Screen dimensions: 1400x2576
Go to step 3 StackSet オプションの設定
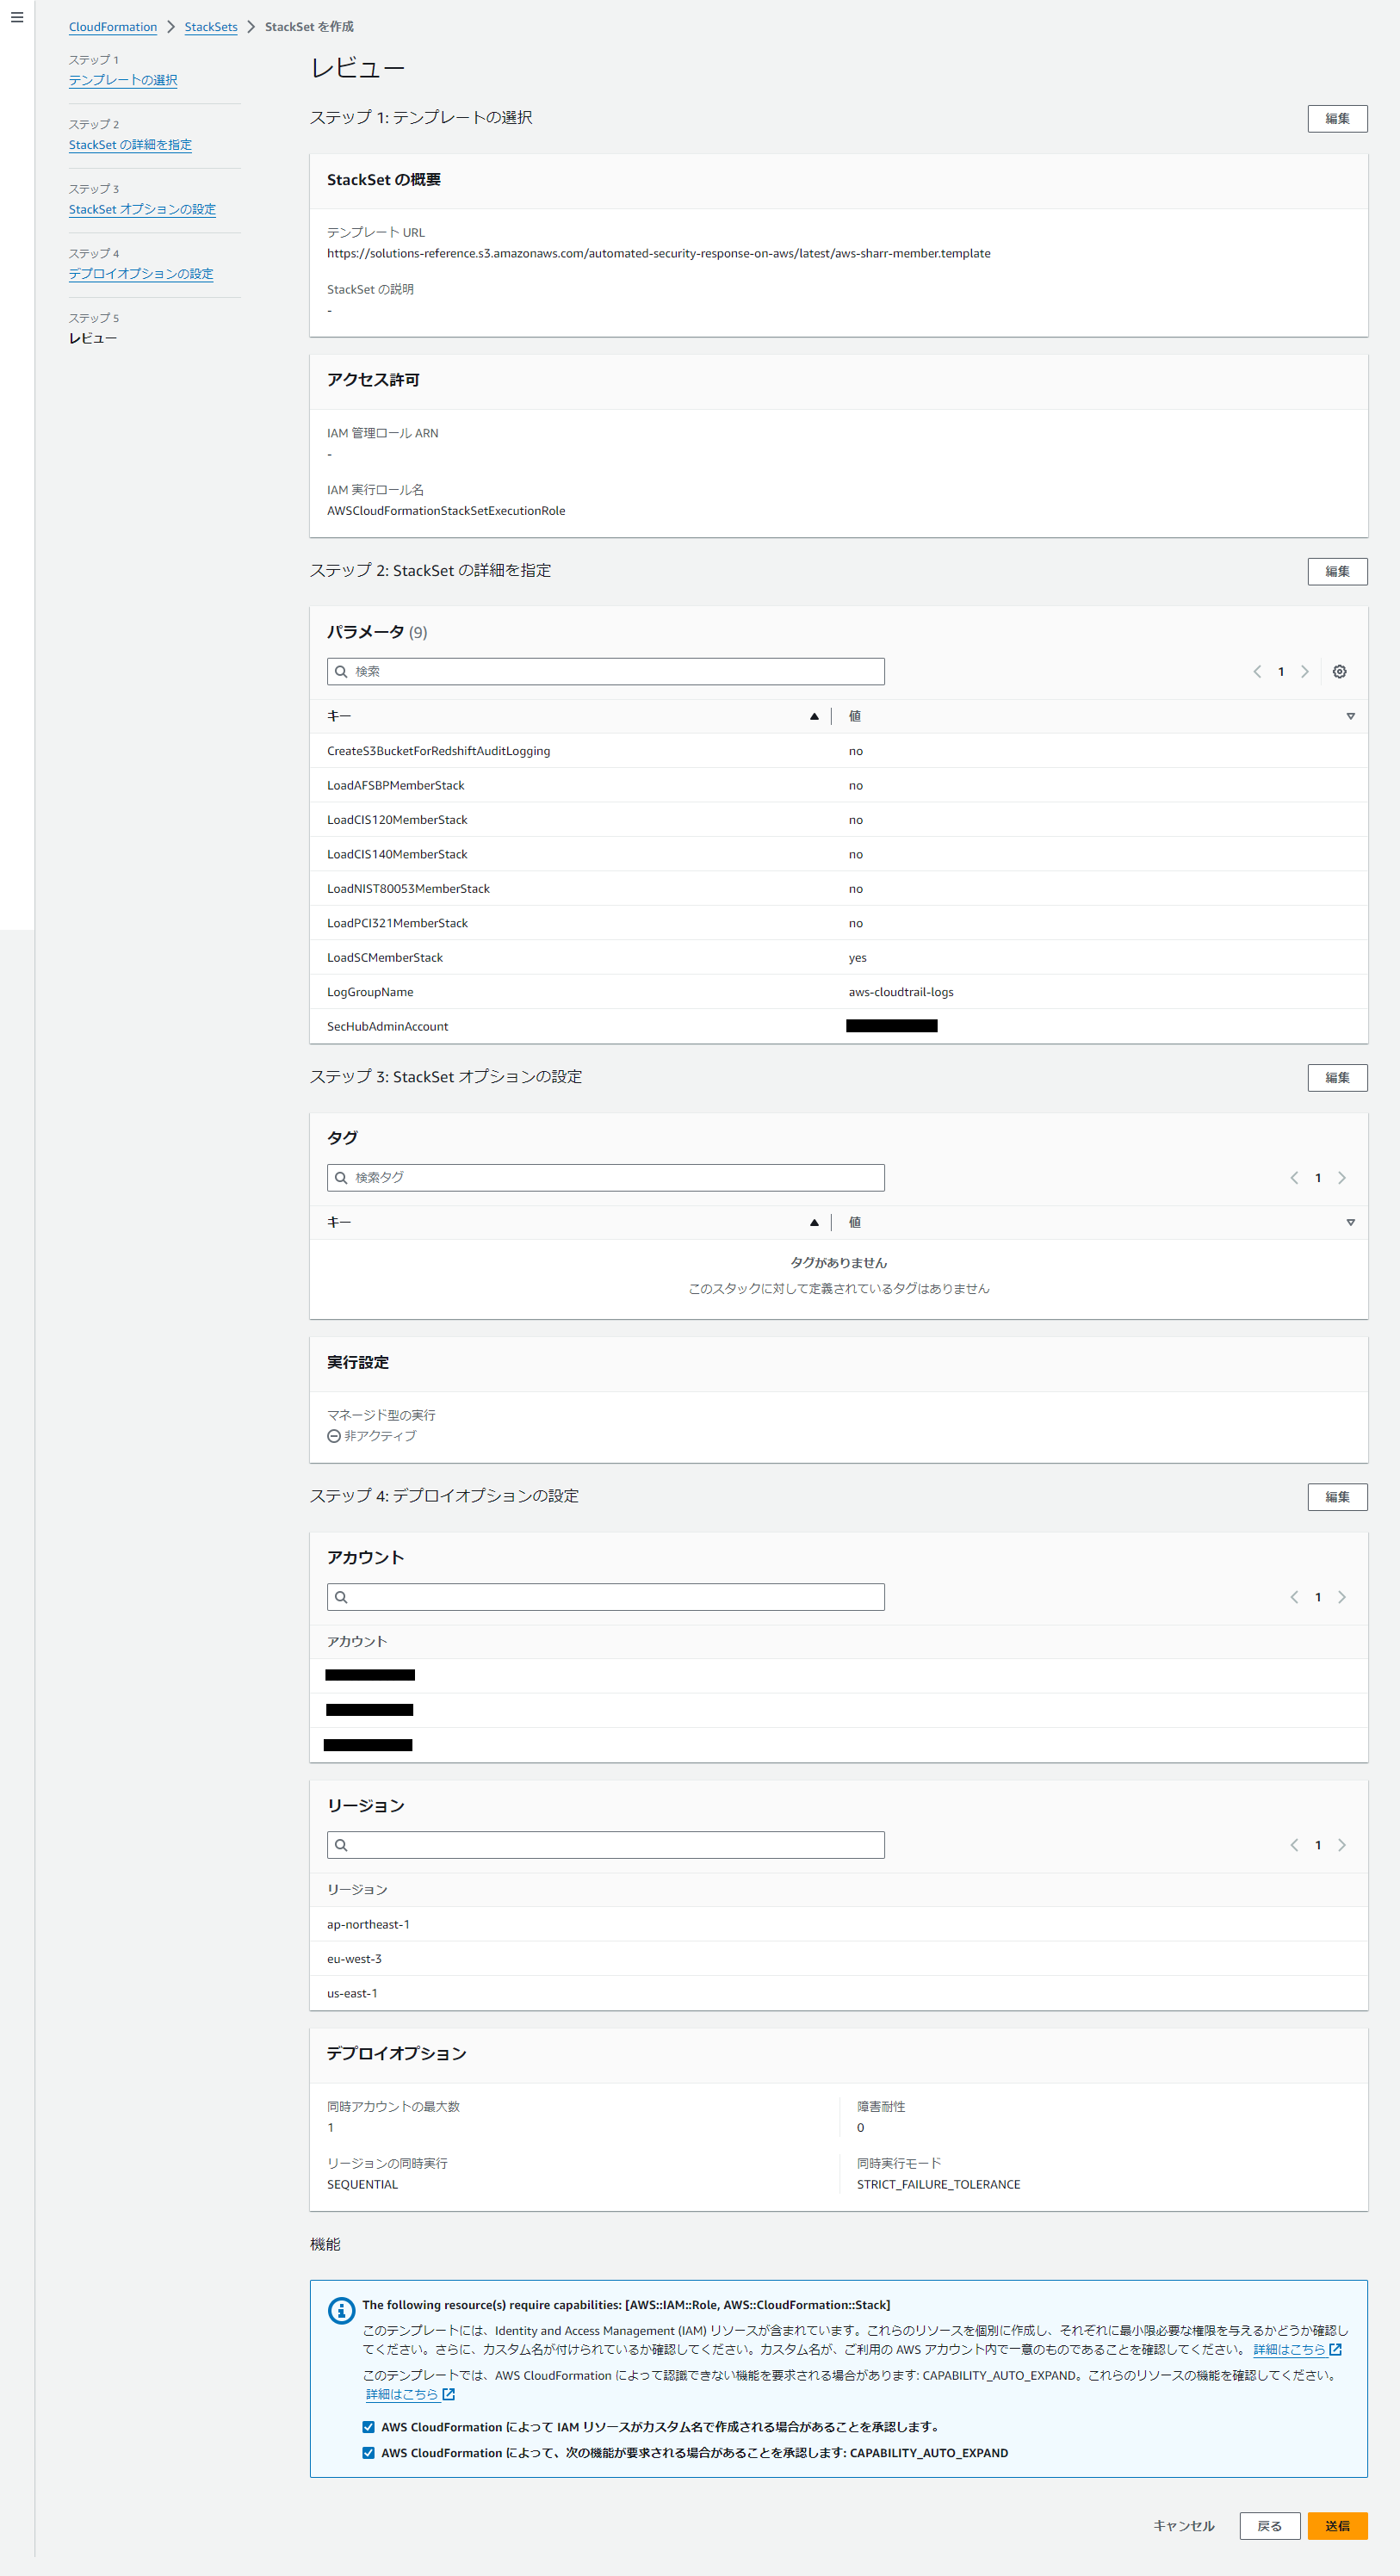coord(142,209)
